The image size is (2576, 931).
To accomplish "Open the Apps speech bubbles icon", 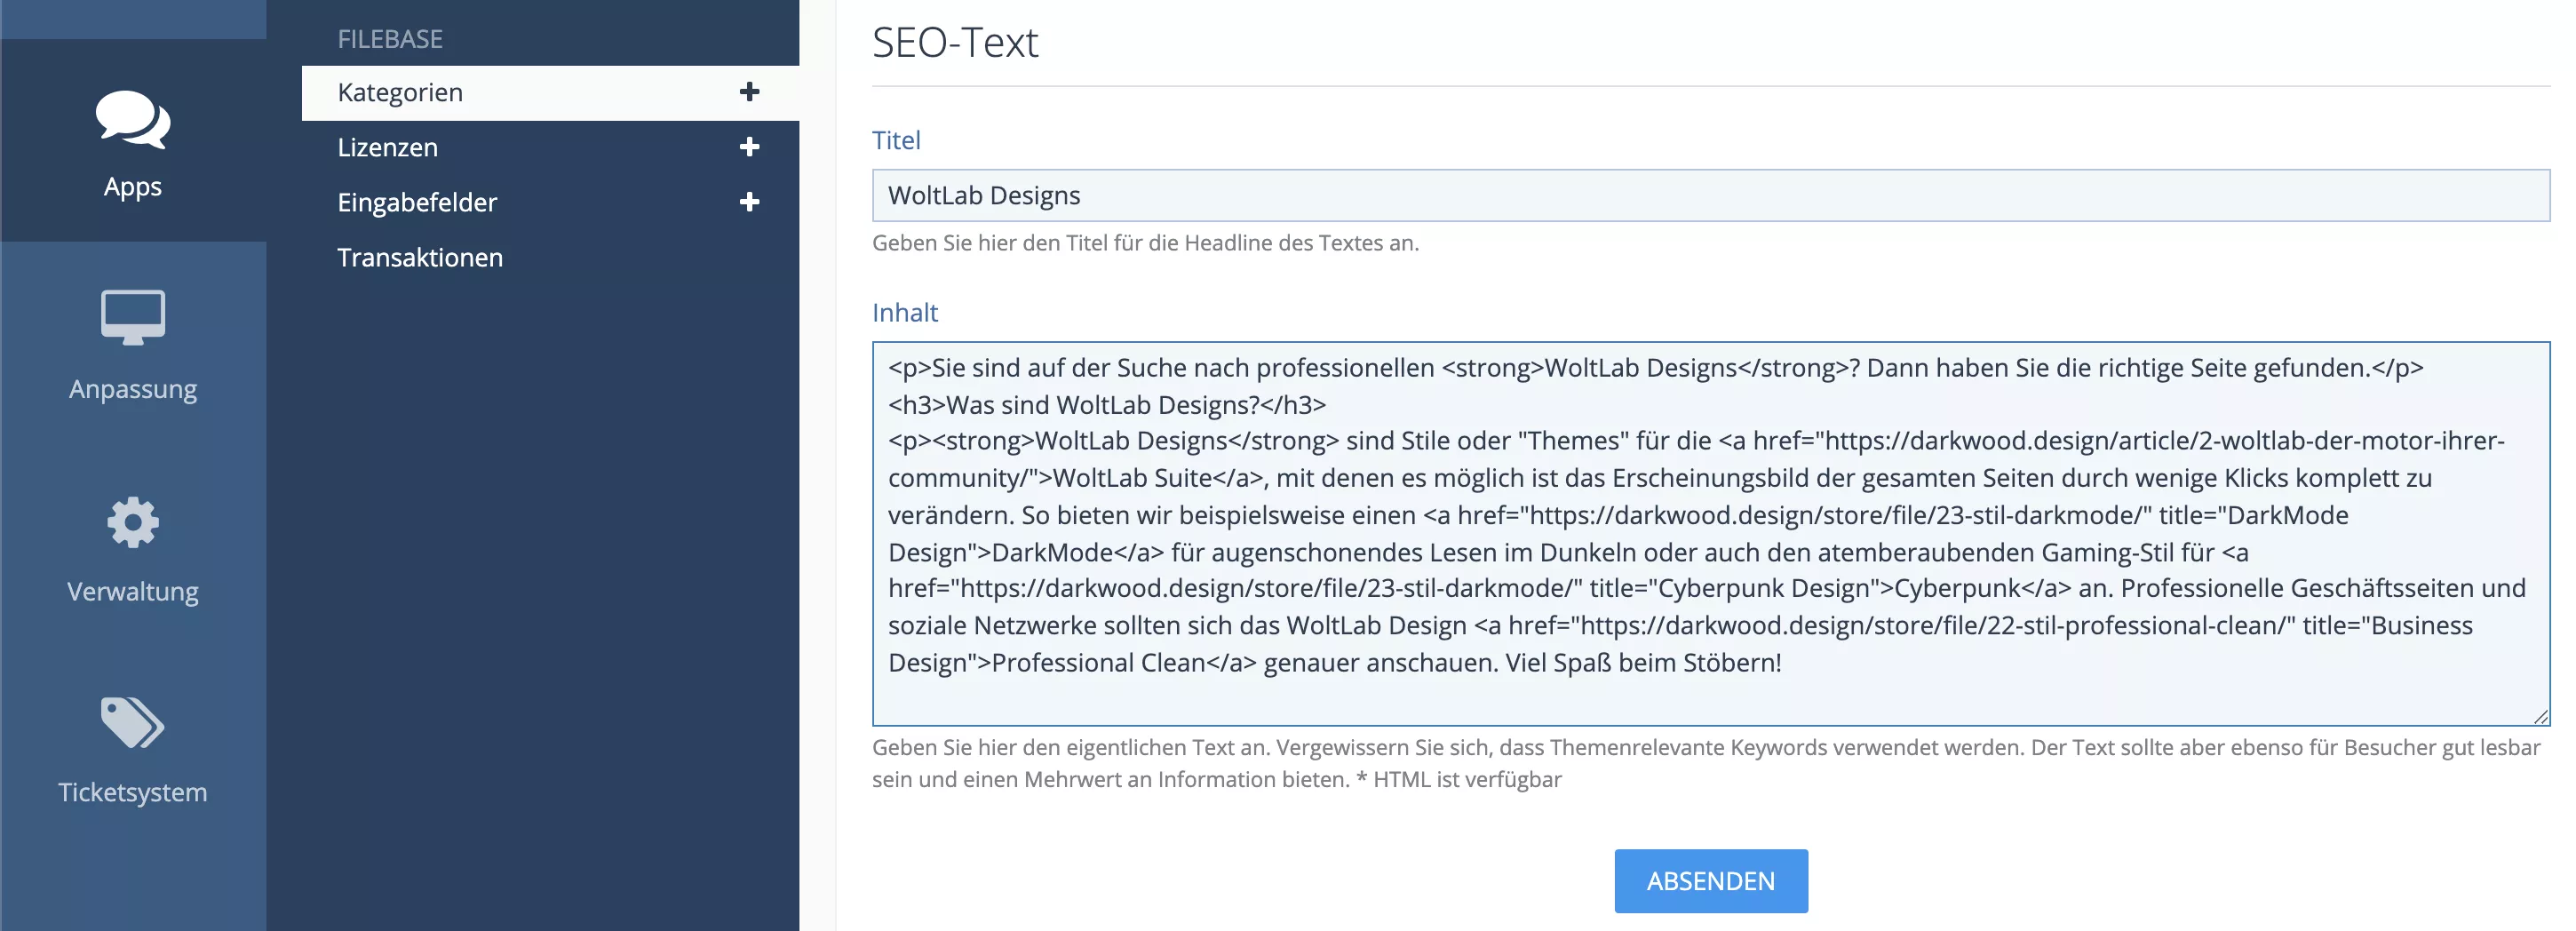I will pyautogui.click(x=133, y=120).
